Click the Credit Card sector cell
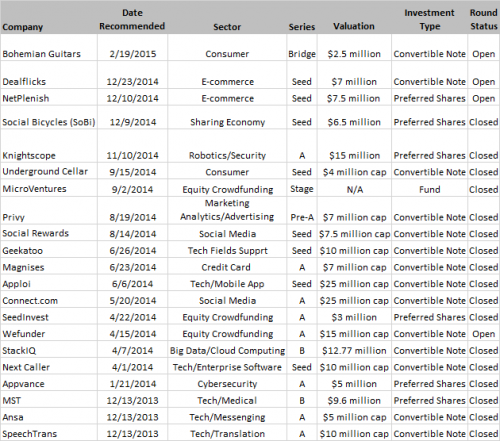 pos(226,267)
